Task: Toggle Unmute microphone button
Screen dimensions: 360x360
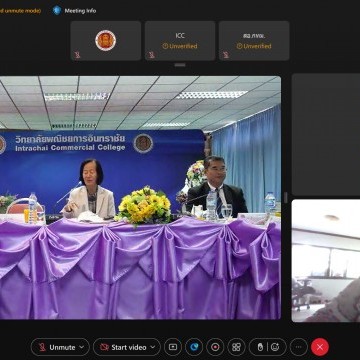Action: (57, 347)
